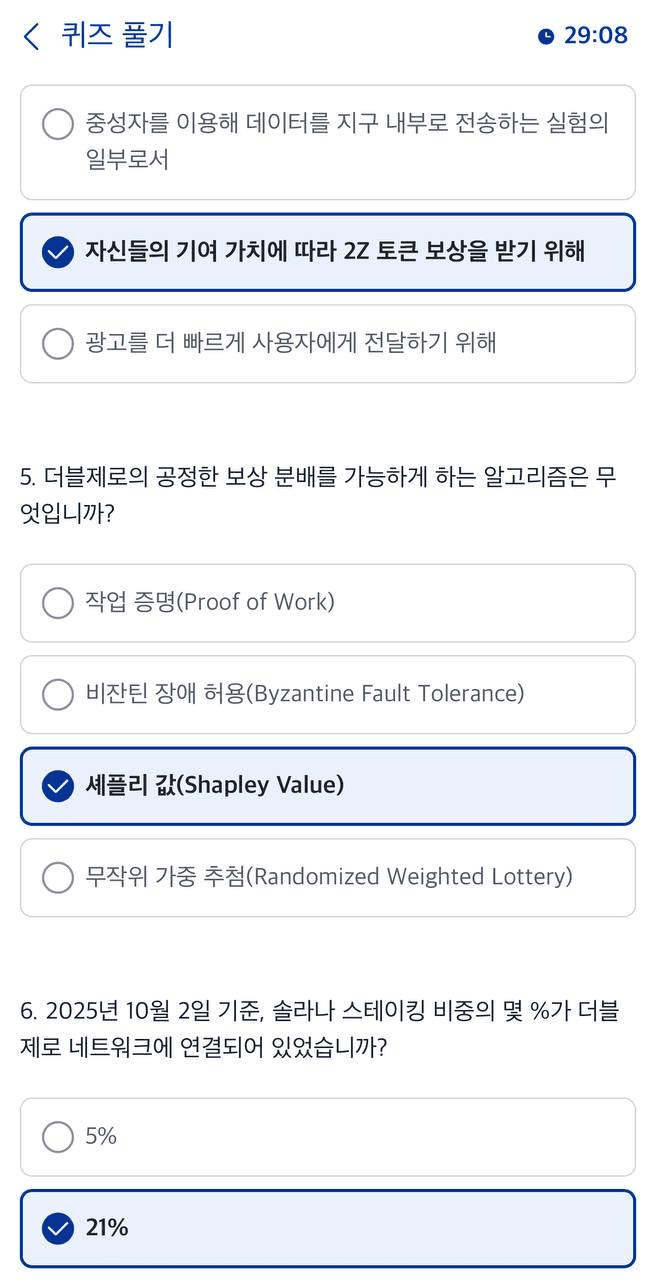Choose the 광고를 더 빠르게 answer option
This screenshot has height=1280, width=656.
click(328, 344)
